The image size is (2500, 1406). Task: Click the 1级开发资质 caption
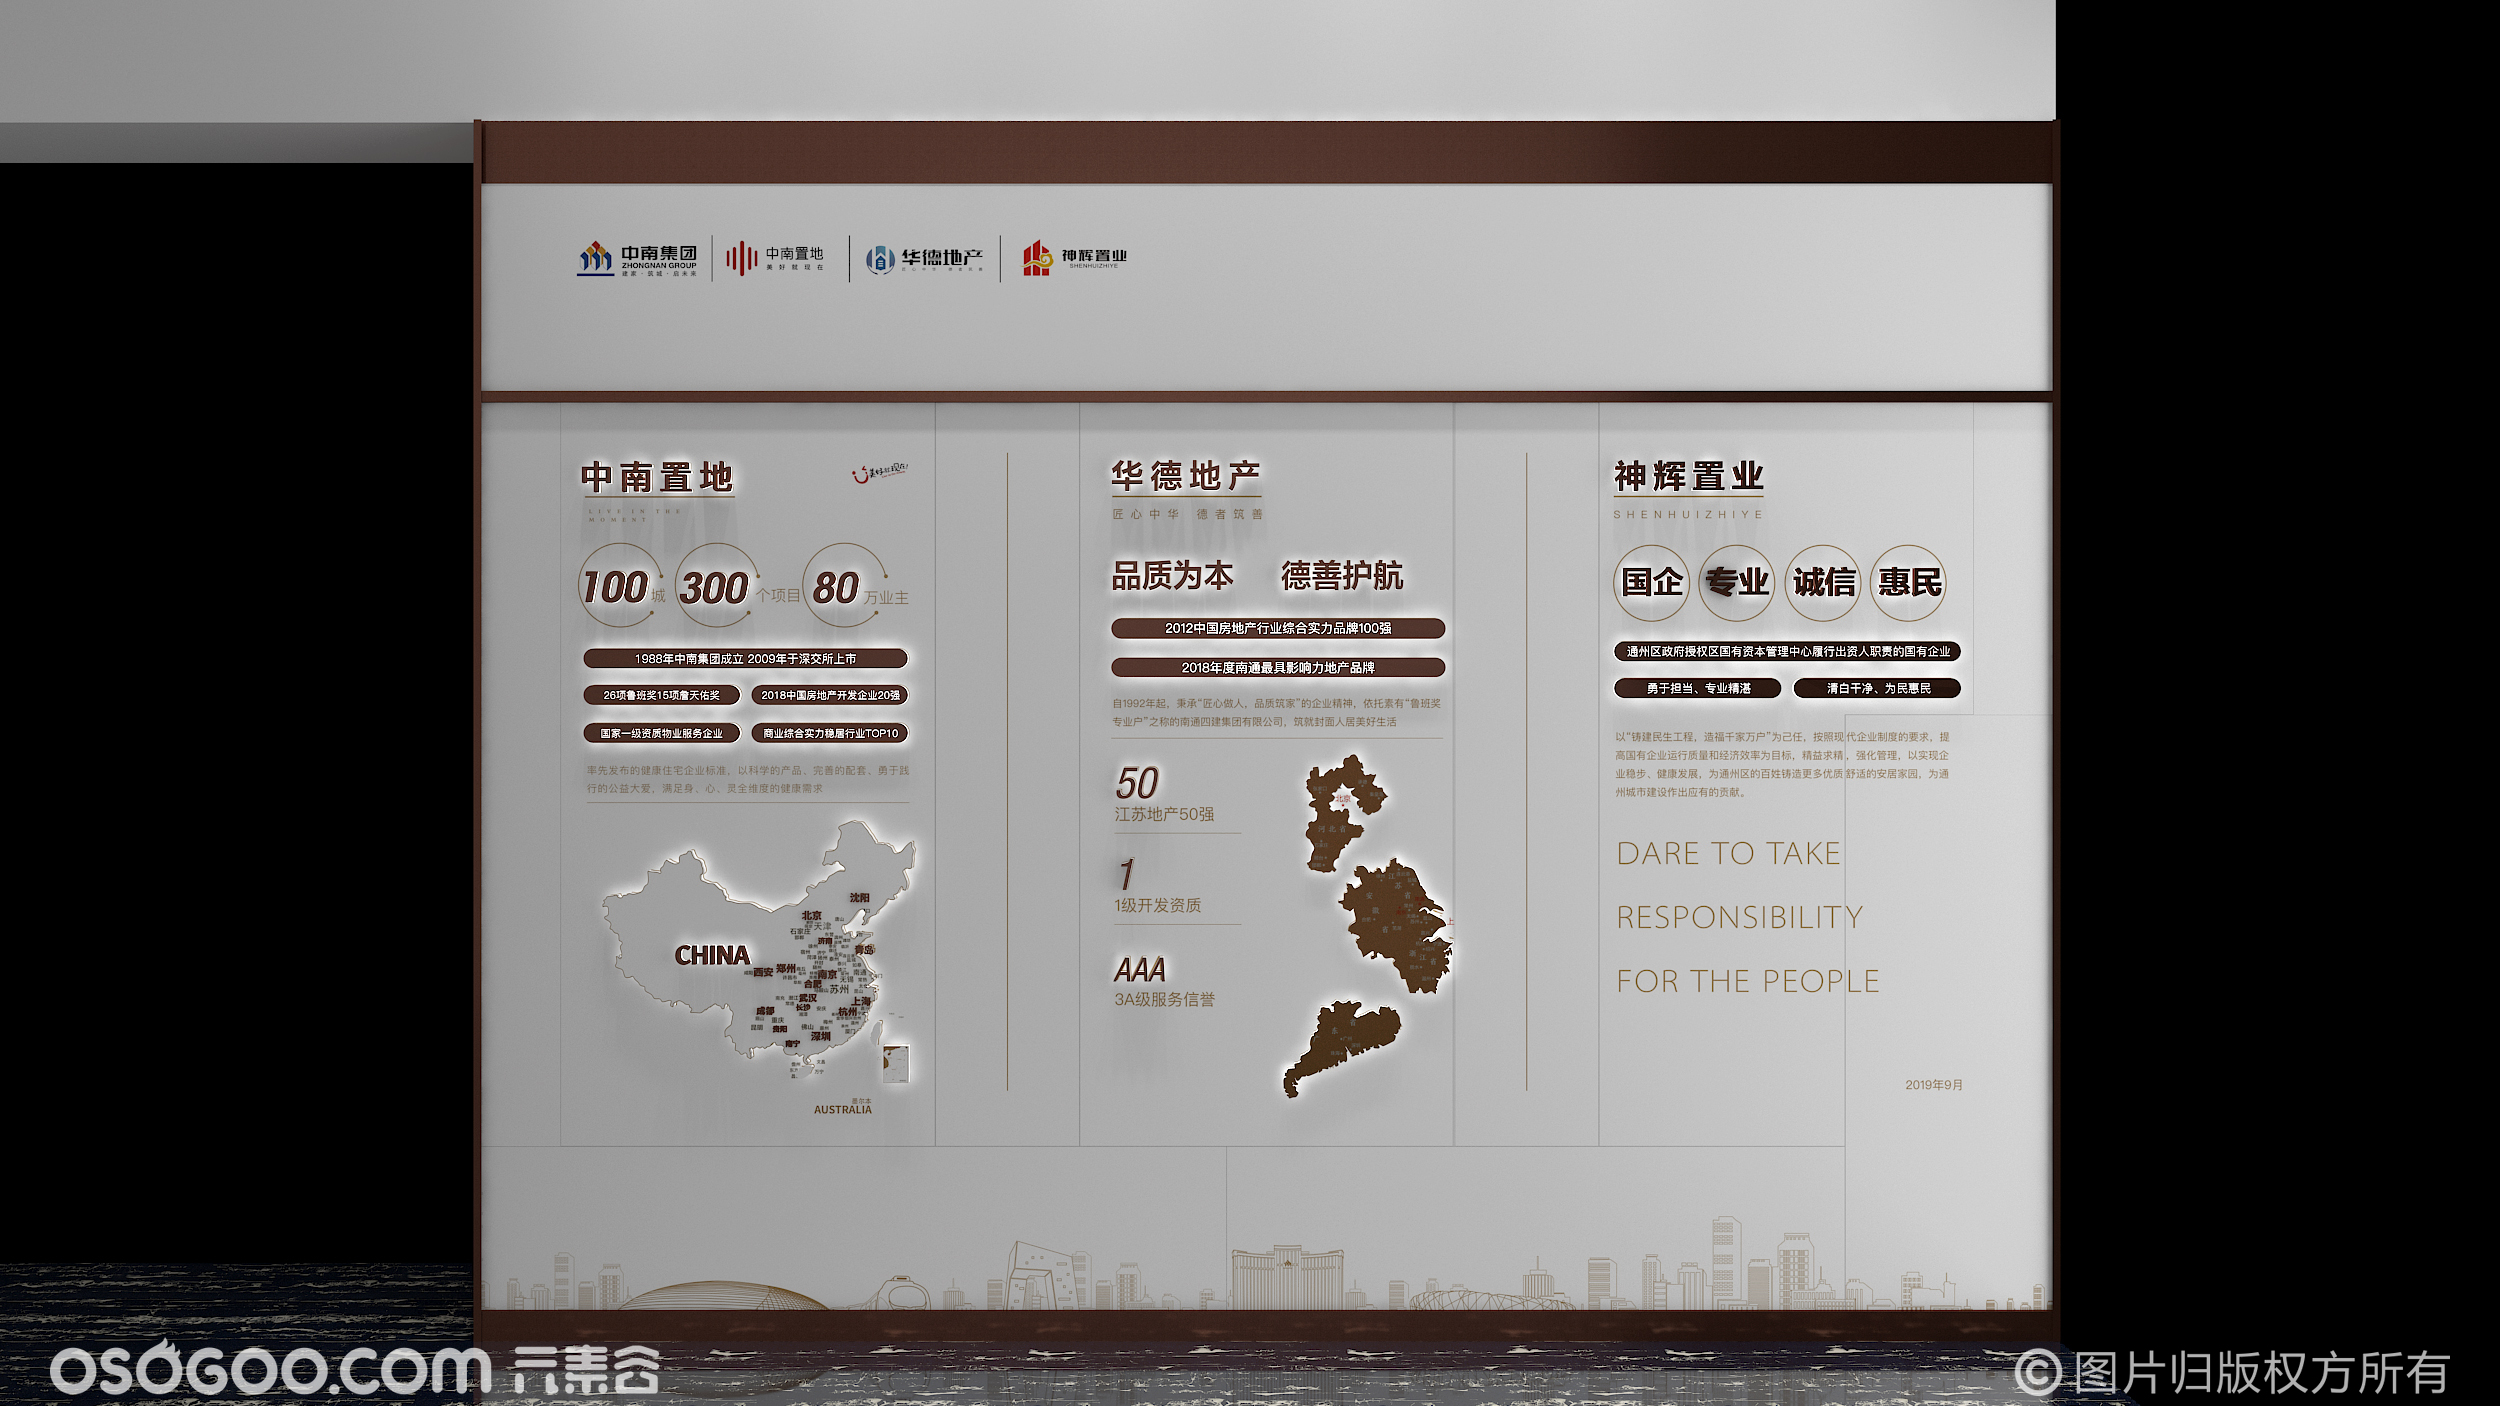point(1158,905)
